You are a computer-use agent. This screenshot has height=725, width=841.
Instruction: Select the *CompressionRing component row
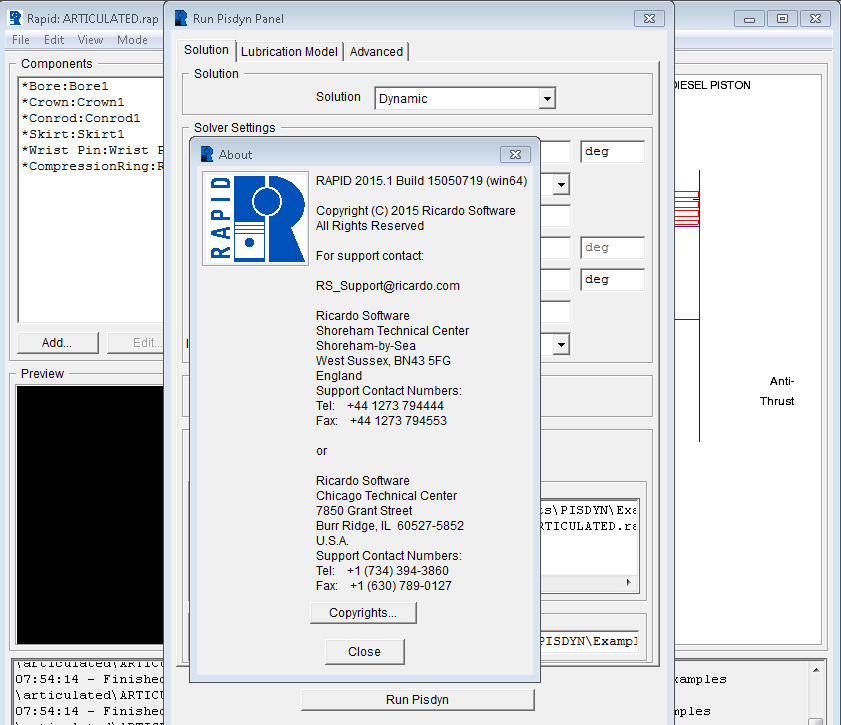[92, 166]
